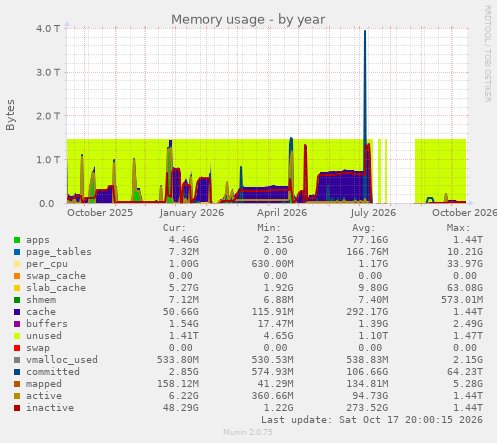The width and height of the screenshot is (497, 443).
Task: Select the 'apps' legend label
Action: pos(38,240)
